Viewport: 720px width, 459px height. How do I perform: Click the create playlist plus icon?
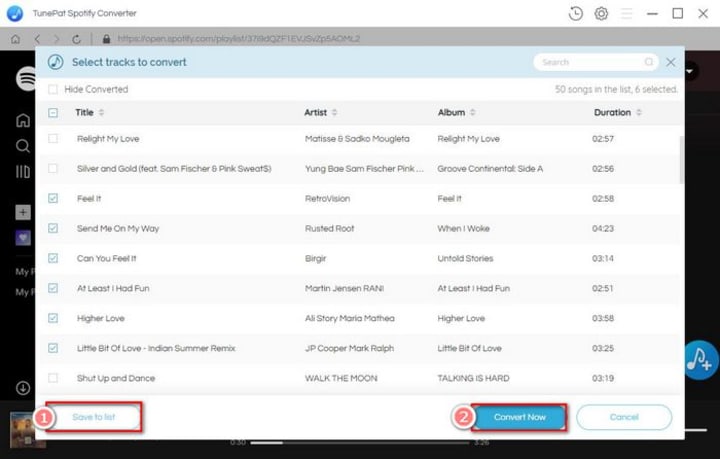tap(23, 212)
